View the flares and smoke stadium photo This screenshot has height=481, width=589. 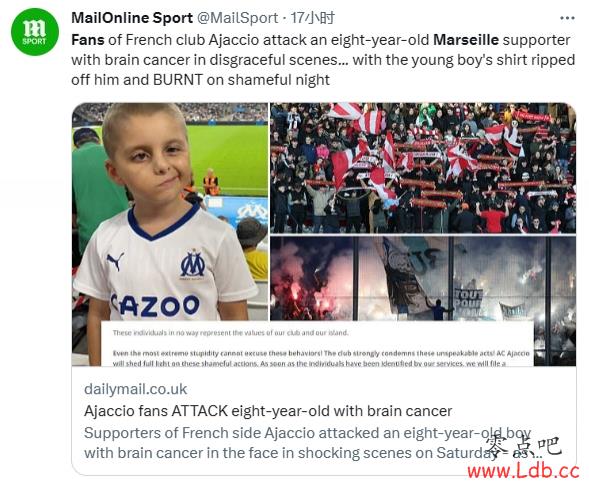click(x=423, y=278)
